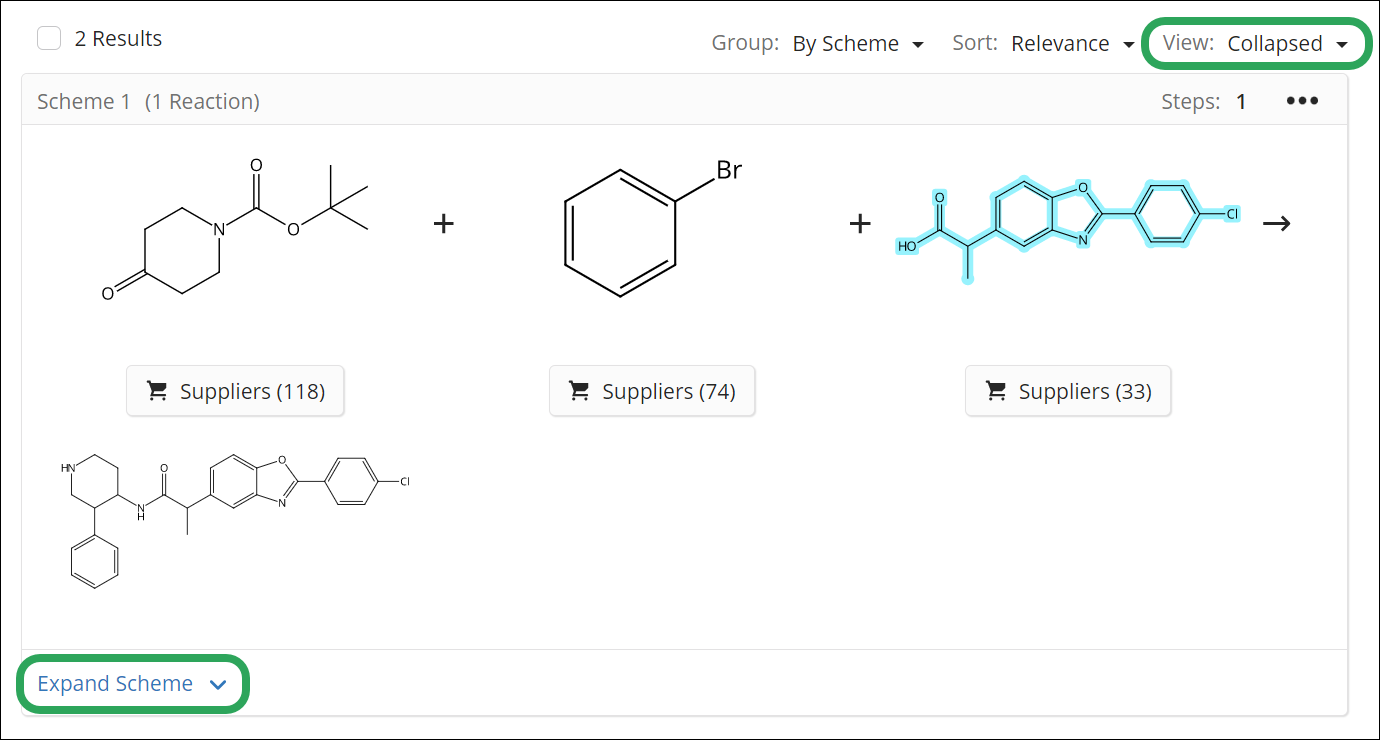The height and width of the screenshot is (740, 1380).
Task: Open the View Collapsed dropdown
Action: point(1288,44)
